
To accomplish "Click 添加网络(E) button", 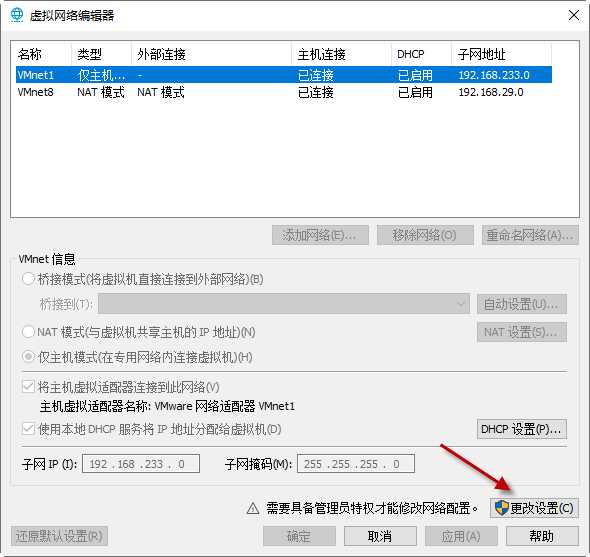I will [320, 235].
